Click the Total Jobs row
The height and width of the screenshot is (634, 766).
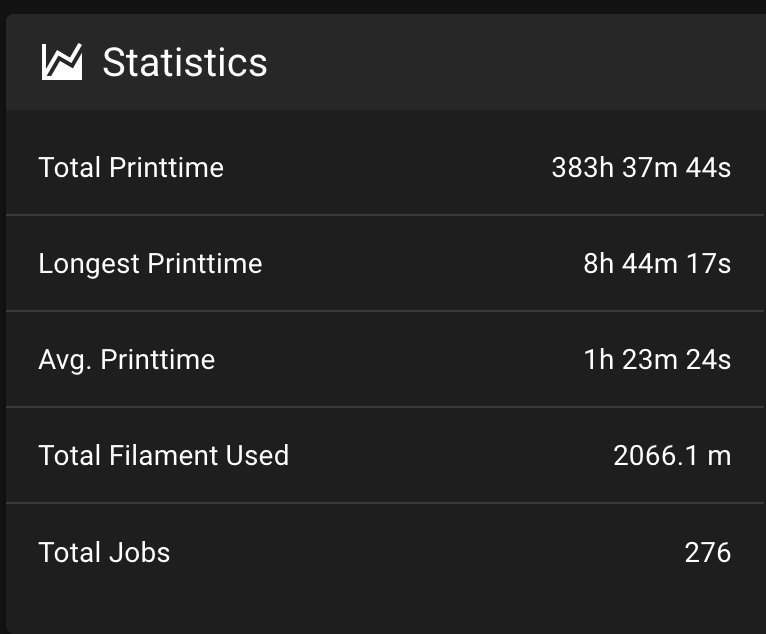coord(386,552)
